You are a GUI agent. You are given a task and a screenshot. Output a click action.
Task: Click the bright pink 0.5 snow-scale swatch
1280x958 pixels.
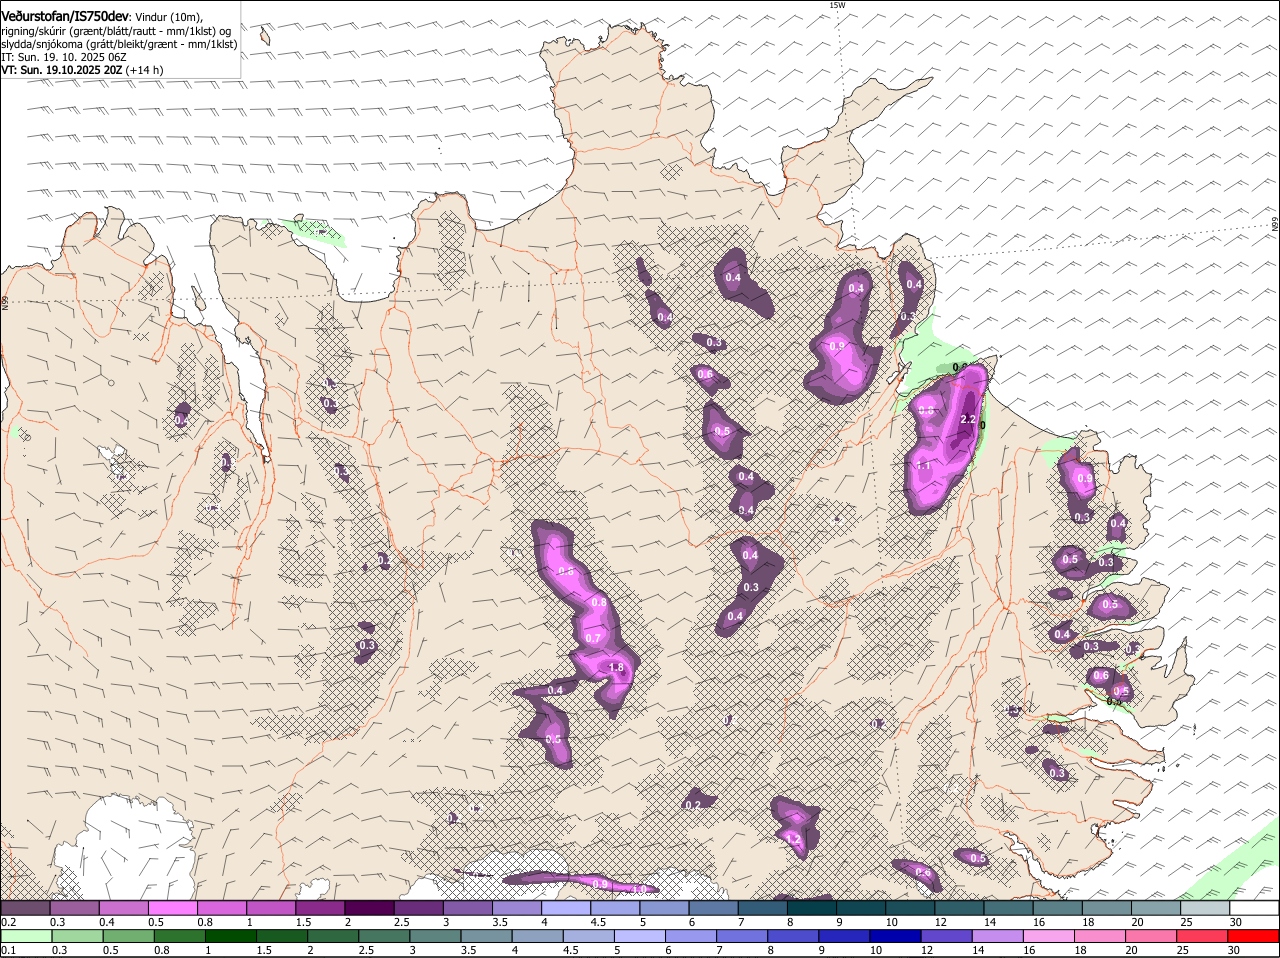[x=172, y=908]
